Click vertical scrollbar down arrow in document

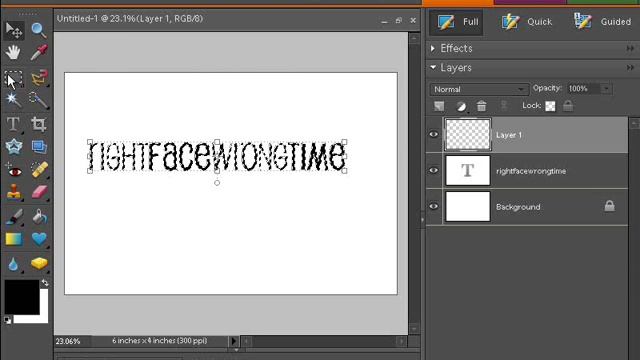[x=414, y=329]
